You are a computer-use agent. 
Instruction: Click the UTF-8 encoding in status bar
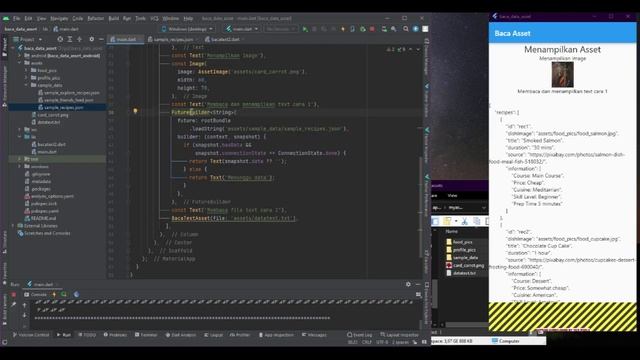pyautogui.click(x=382, y=342)
